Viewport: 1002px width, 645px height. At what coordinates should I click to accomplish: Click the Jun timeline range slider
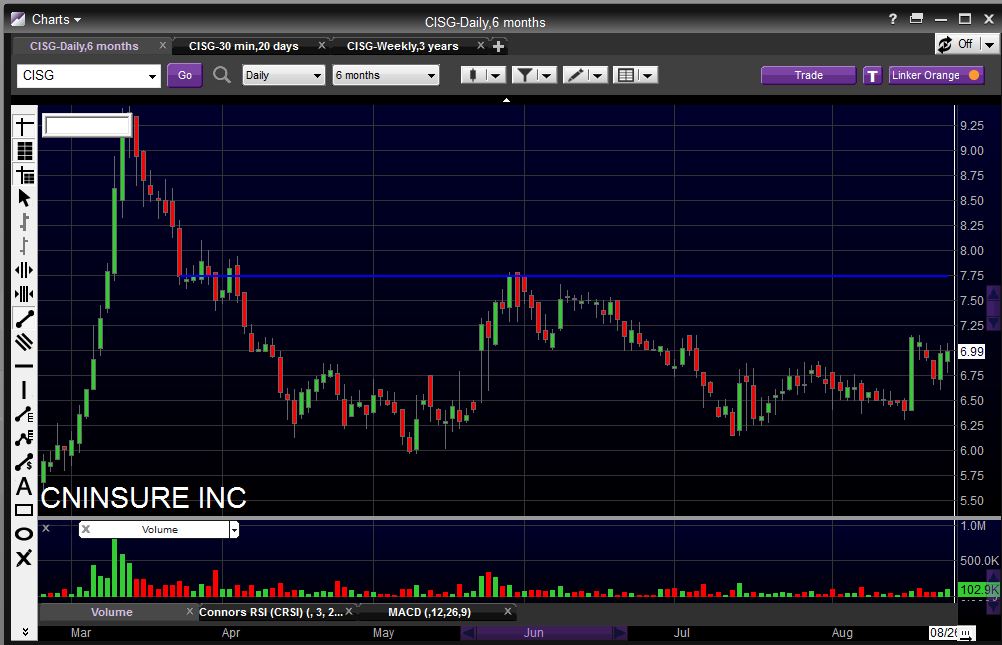point(543,633)
